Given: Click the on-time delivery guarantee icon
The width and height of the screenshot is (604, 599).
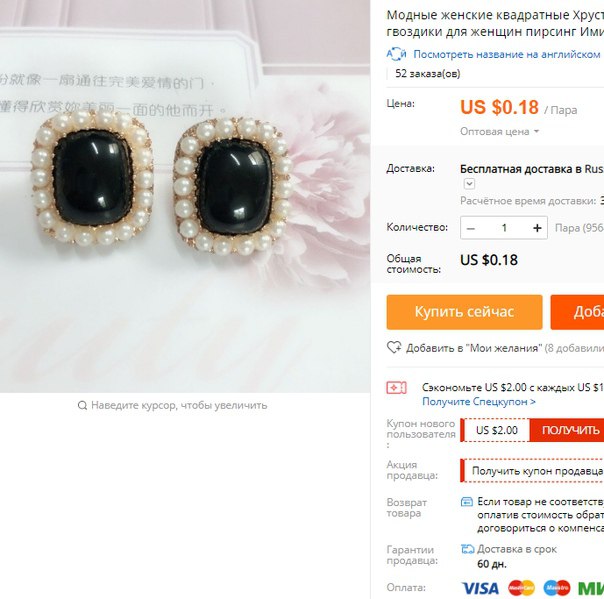Looking at the screenshot, I should tap(468, 549).
